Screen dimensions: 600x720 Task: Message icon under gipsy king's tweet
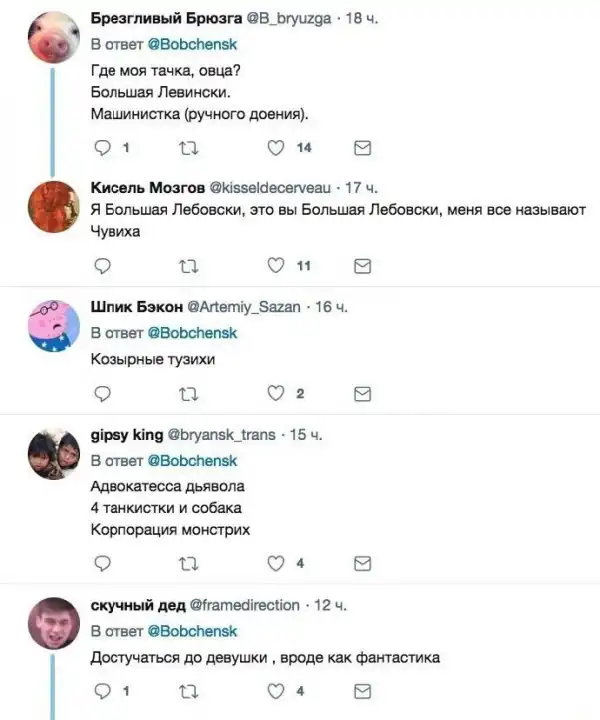coord(364,563)
